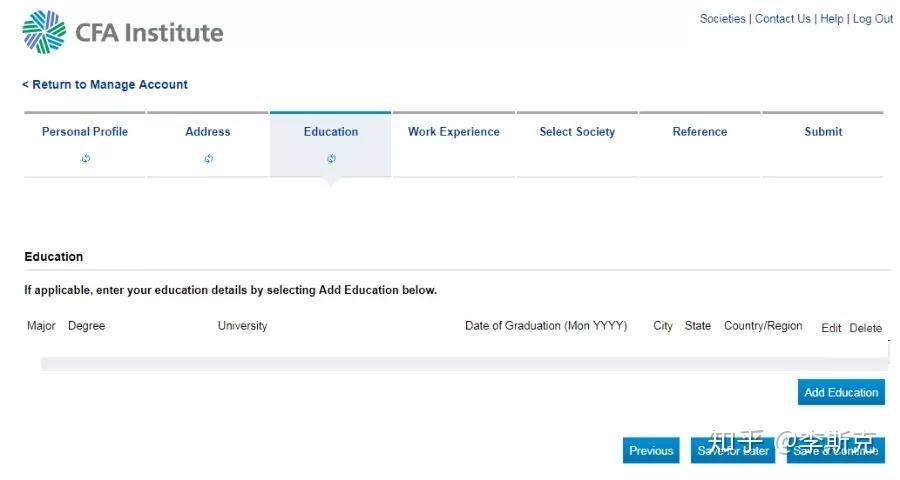This screenshot has width=900, height=480.
Task: Click the CFA Institute logo
Action: click(122, 32)
